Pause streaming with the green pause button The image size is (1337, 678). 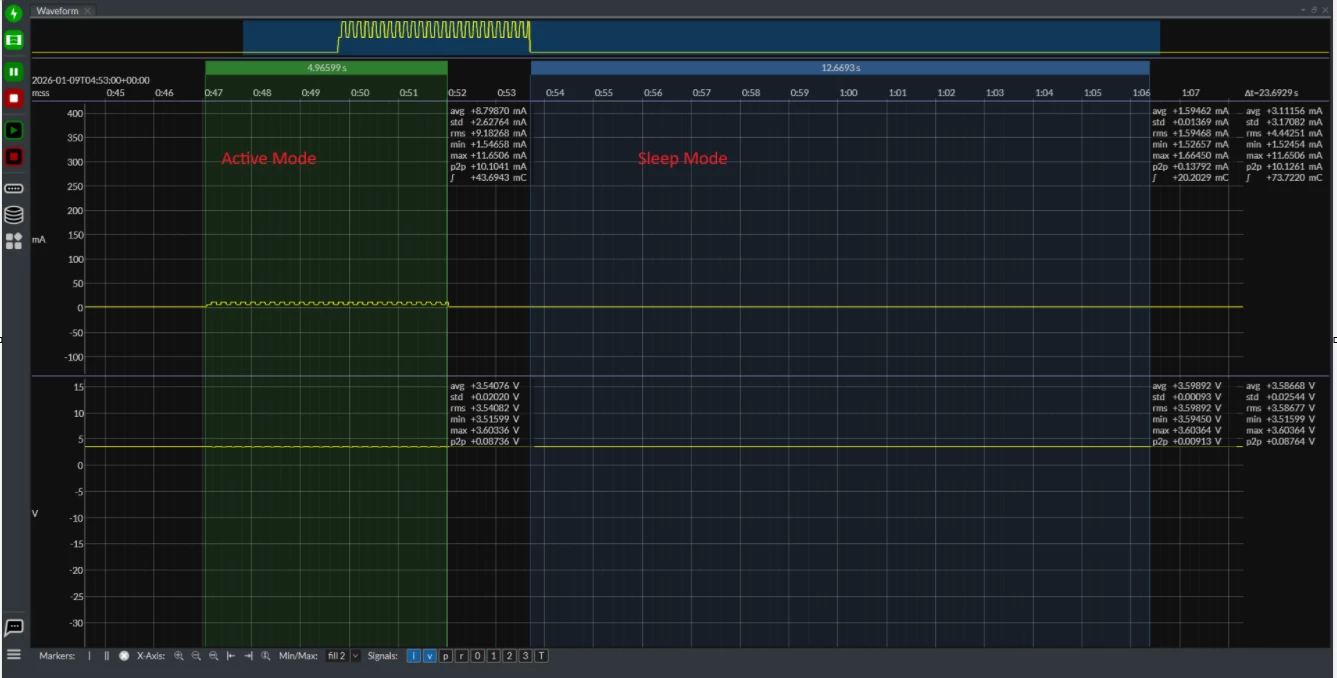pos(14,72)
